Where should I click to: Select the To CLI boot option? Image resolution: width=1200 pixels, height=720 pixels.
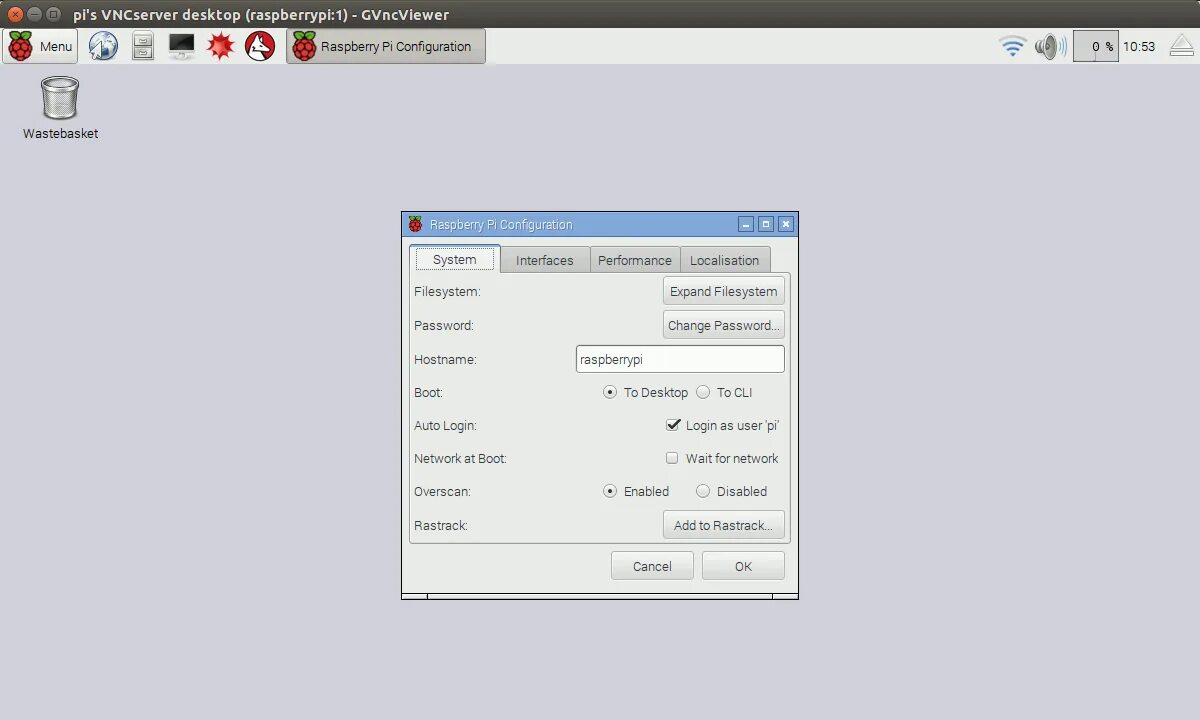pos(725,392)
